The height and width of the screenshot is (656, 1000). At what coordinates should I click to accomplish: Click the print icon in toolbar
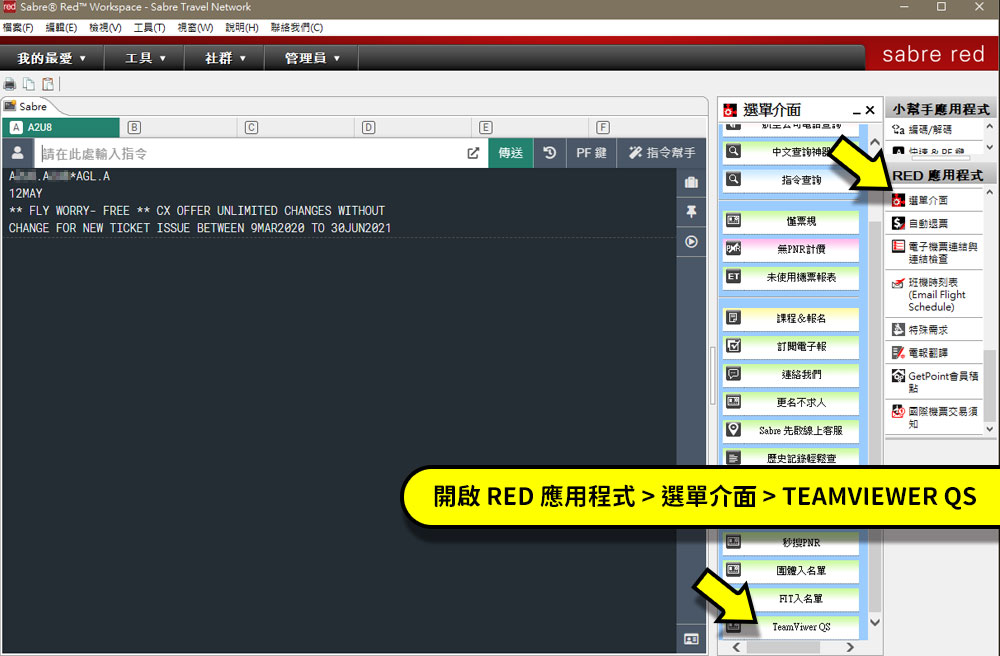point(10,84)
